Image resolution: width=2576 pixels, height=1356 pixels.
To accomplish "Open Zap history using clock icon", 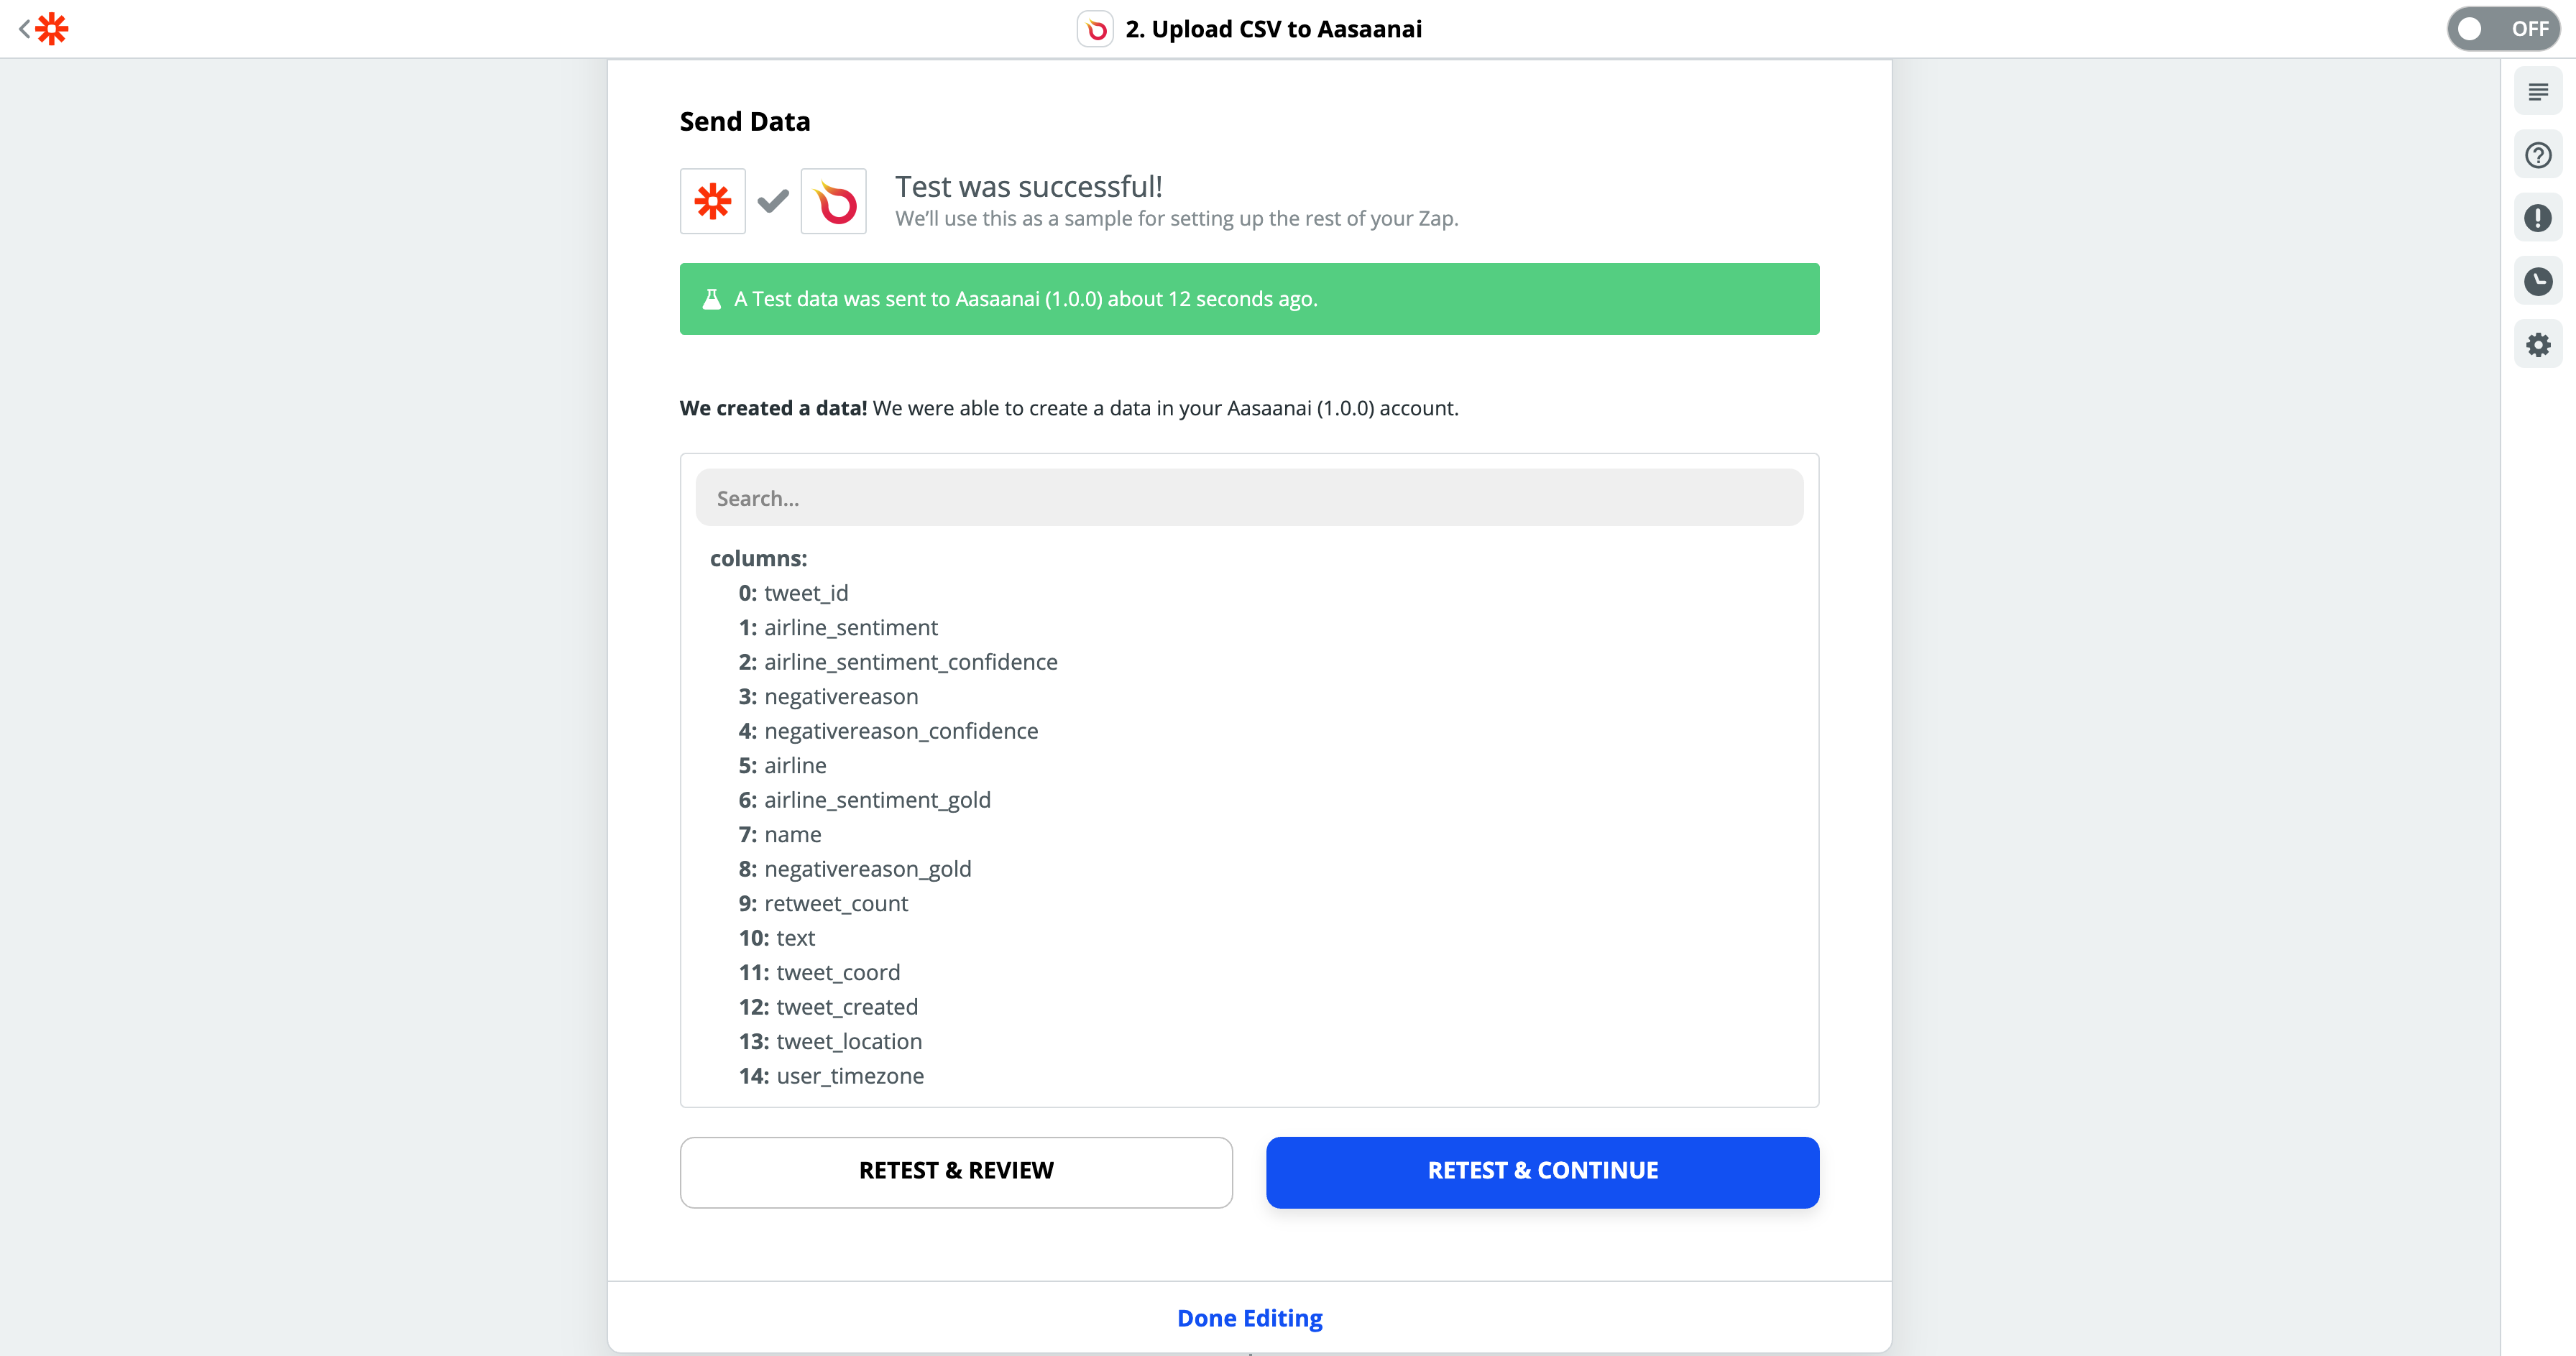I will point(2538,281).
